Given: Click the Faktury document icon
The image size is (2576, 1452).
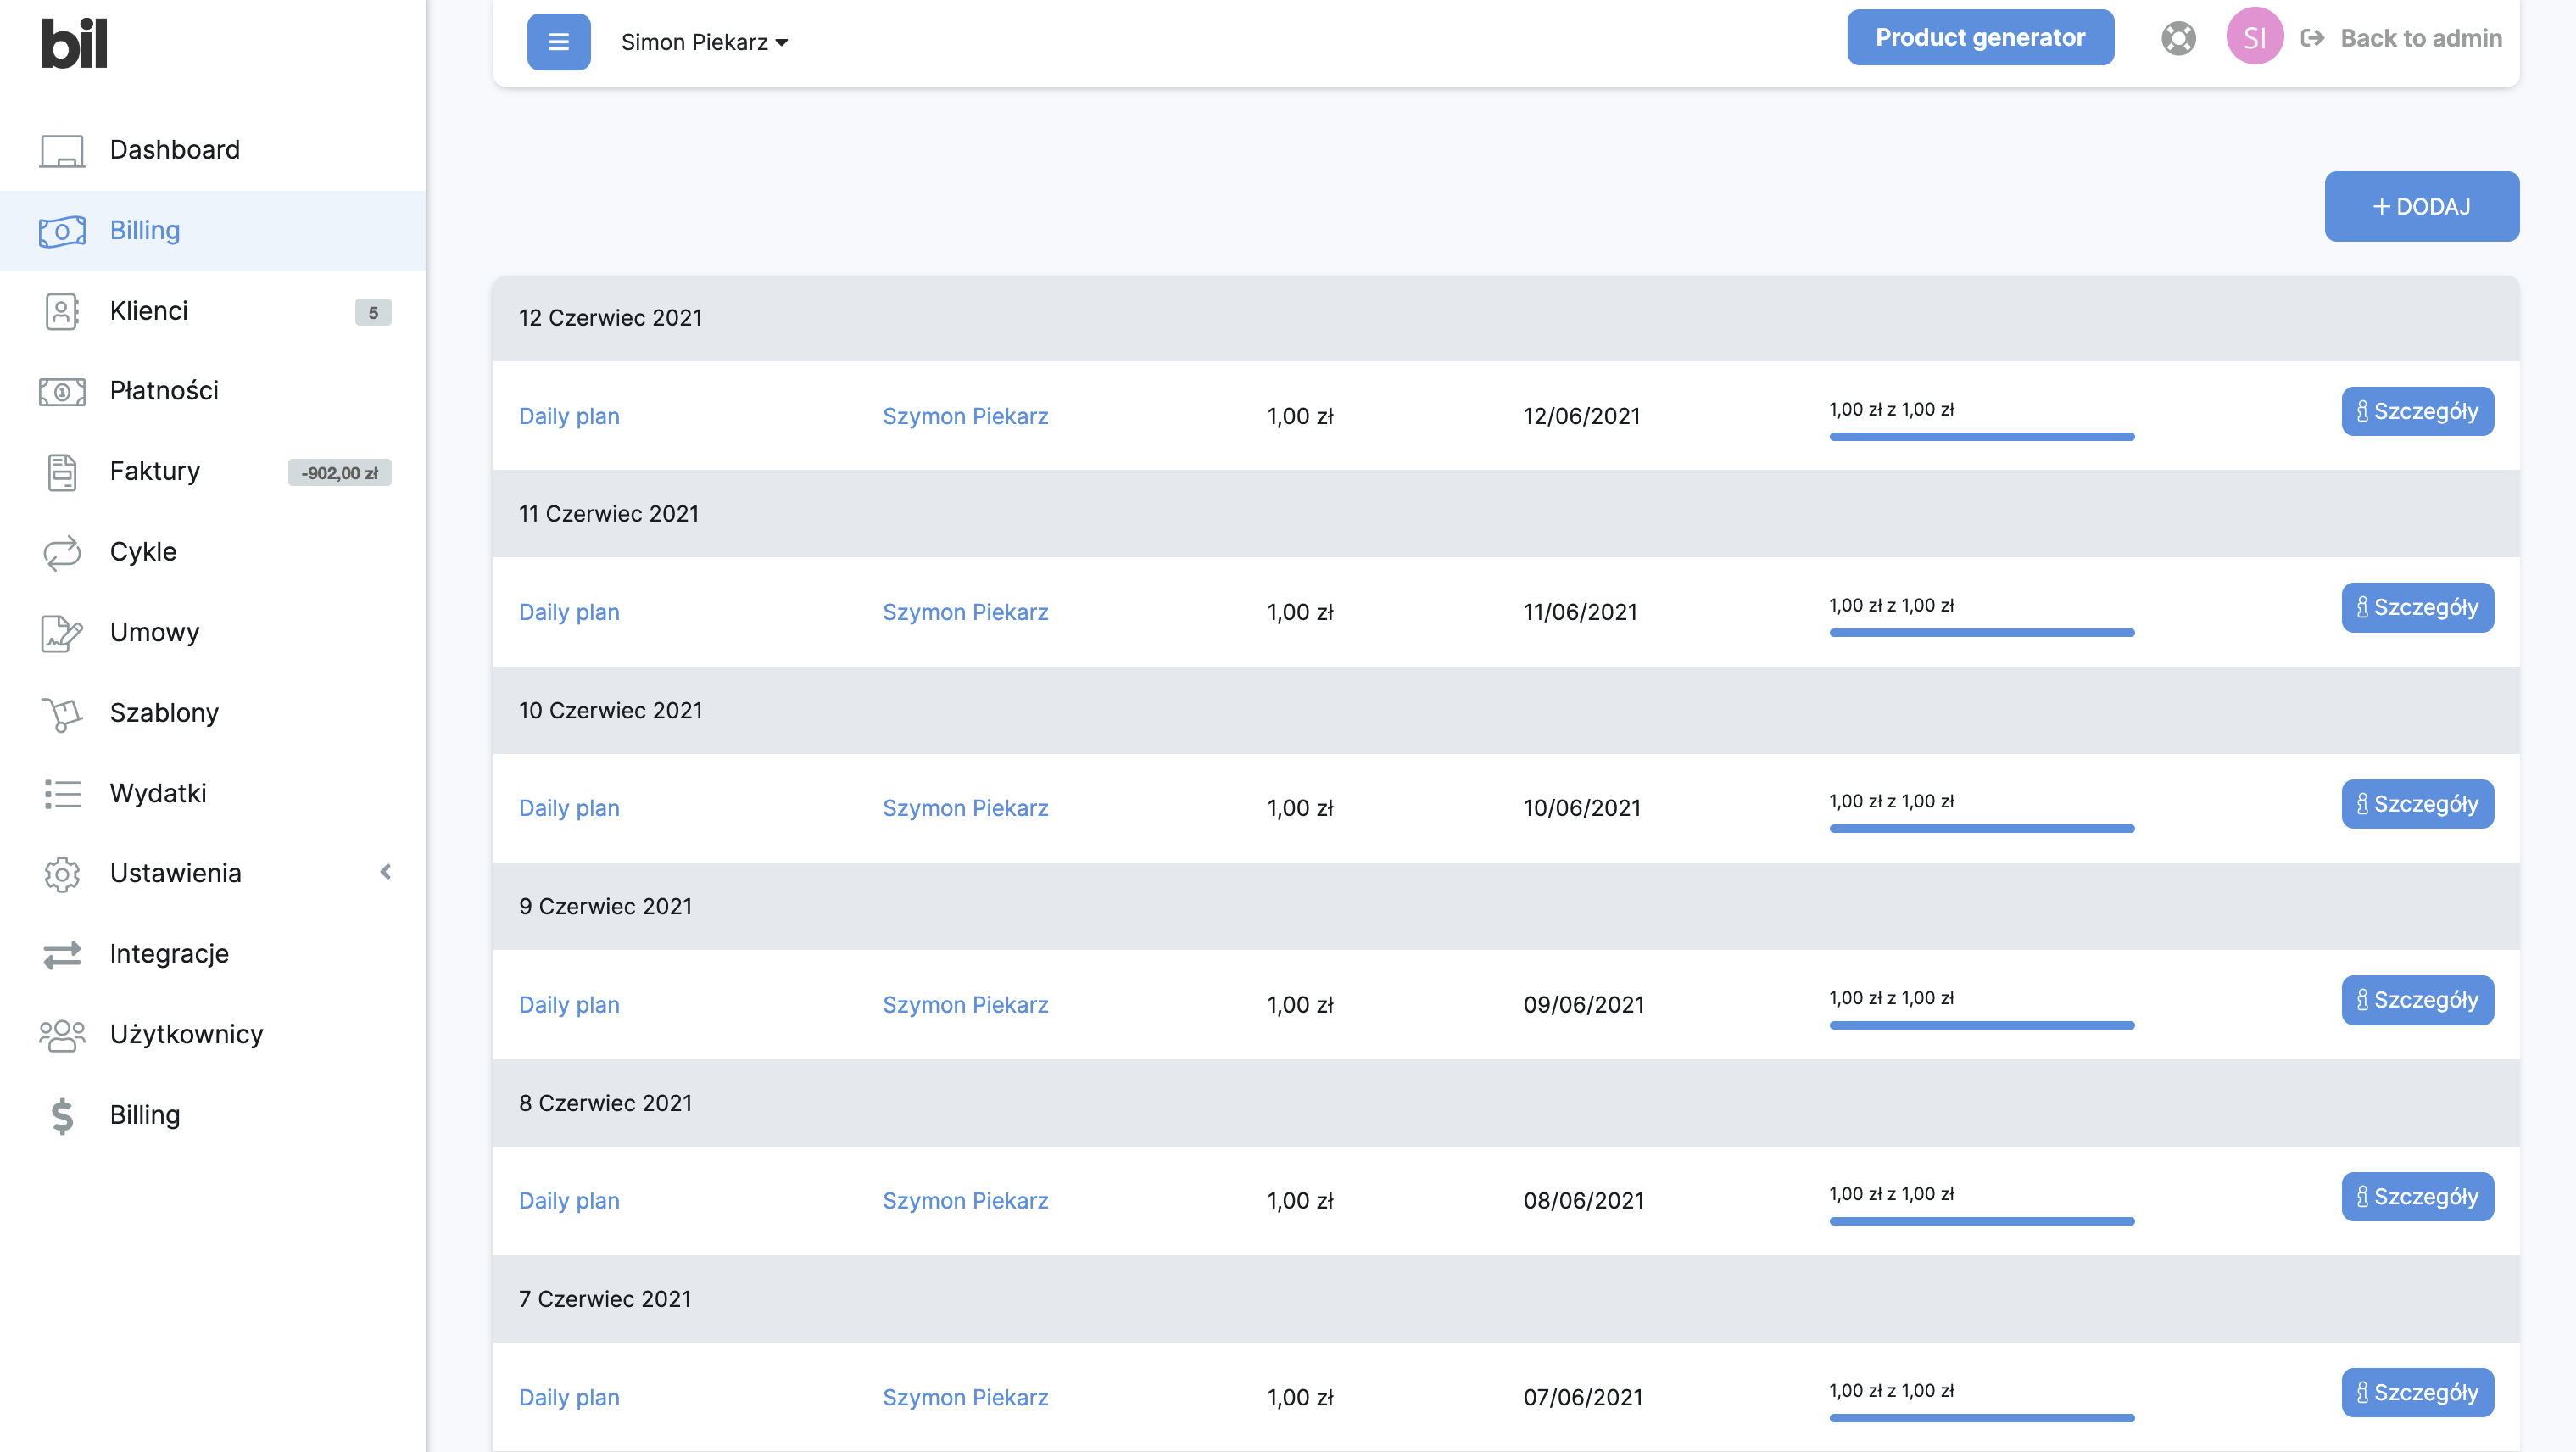Looking at the screenshot, I should point(62,472).
